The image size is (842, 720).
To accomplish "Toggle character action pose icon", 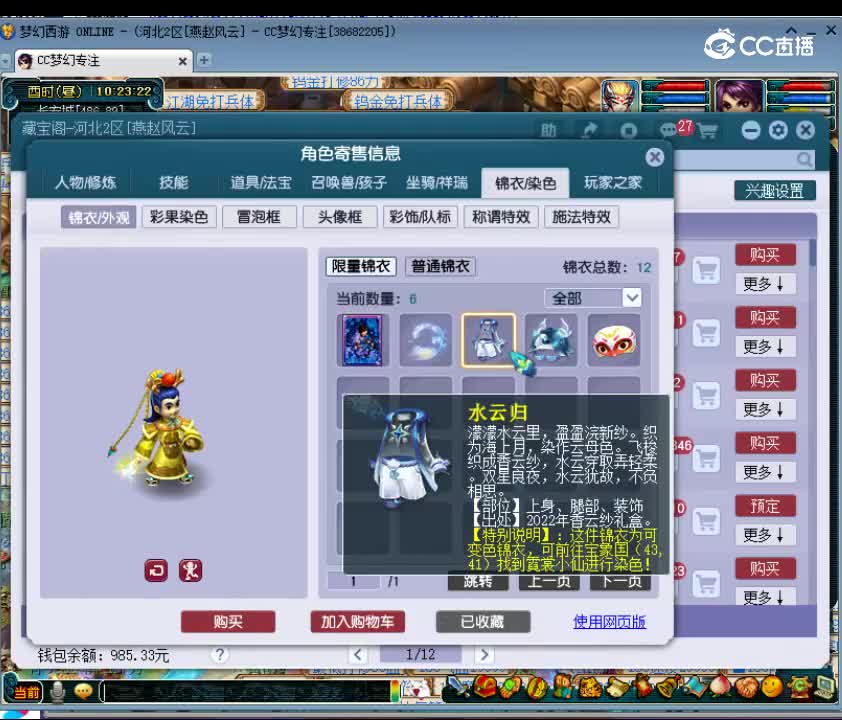I will click(x=191, y=570).
